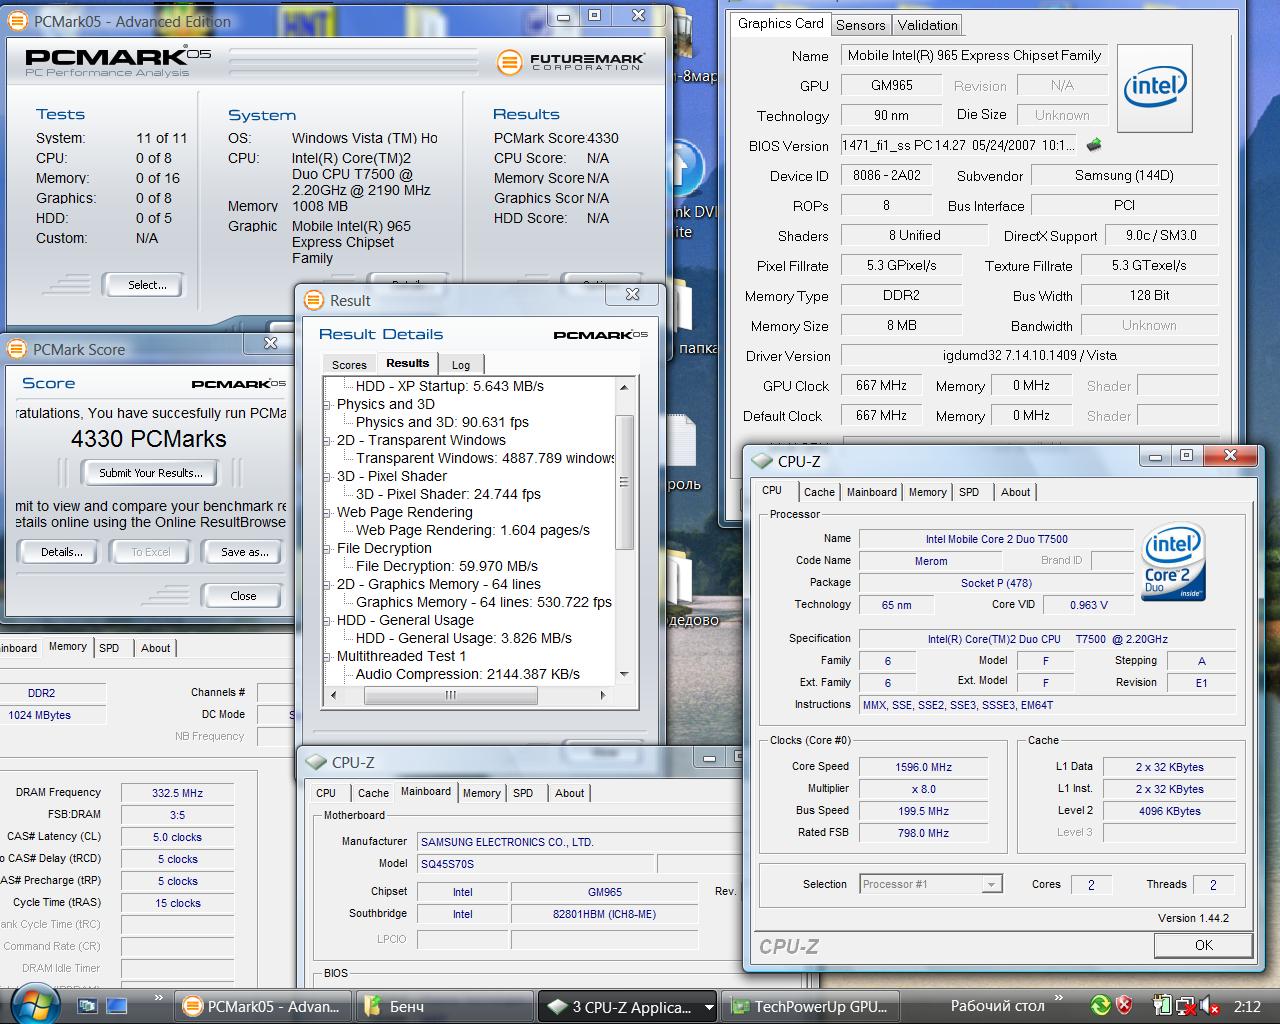The height and width of the screenshot is (1024, 1280).
Task: Collapse the File Decryption tree node
Action: pyautogui.click(x=328, y=548)
